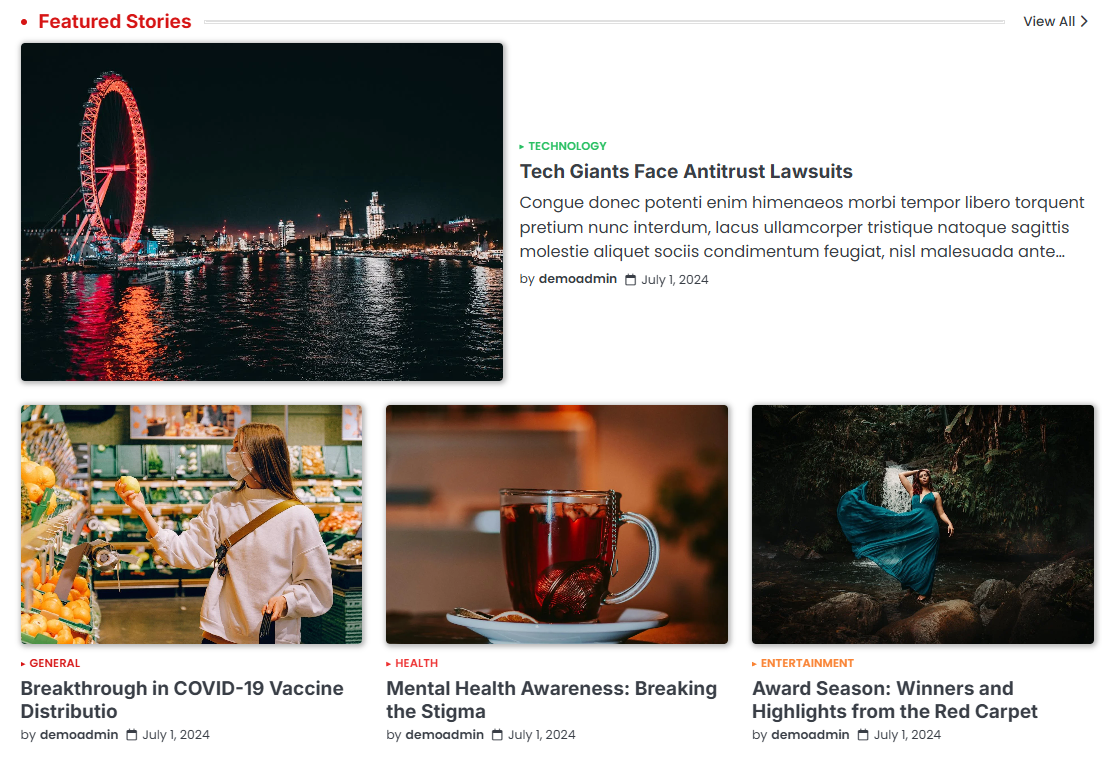Open Tech Giants Face Antitrust Lawsuits article
Image resolution: width=1102 pixels, height=762 pixels.
686,172
